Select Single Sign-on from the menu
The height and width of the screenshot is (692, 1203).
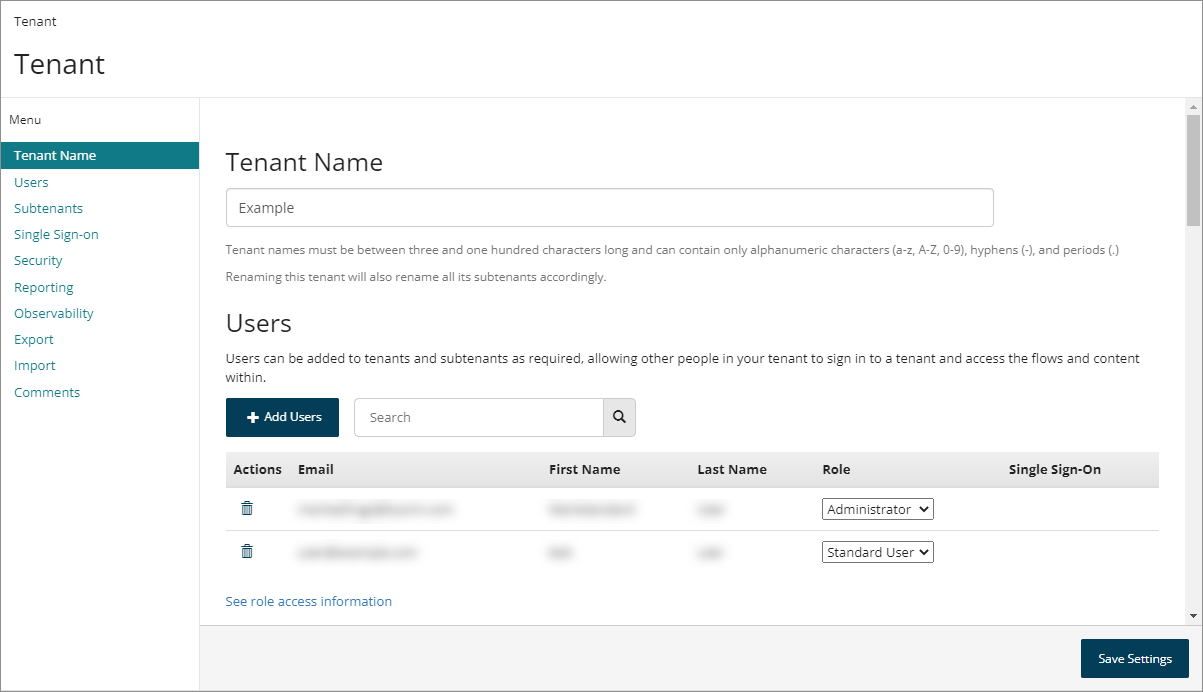56,234
